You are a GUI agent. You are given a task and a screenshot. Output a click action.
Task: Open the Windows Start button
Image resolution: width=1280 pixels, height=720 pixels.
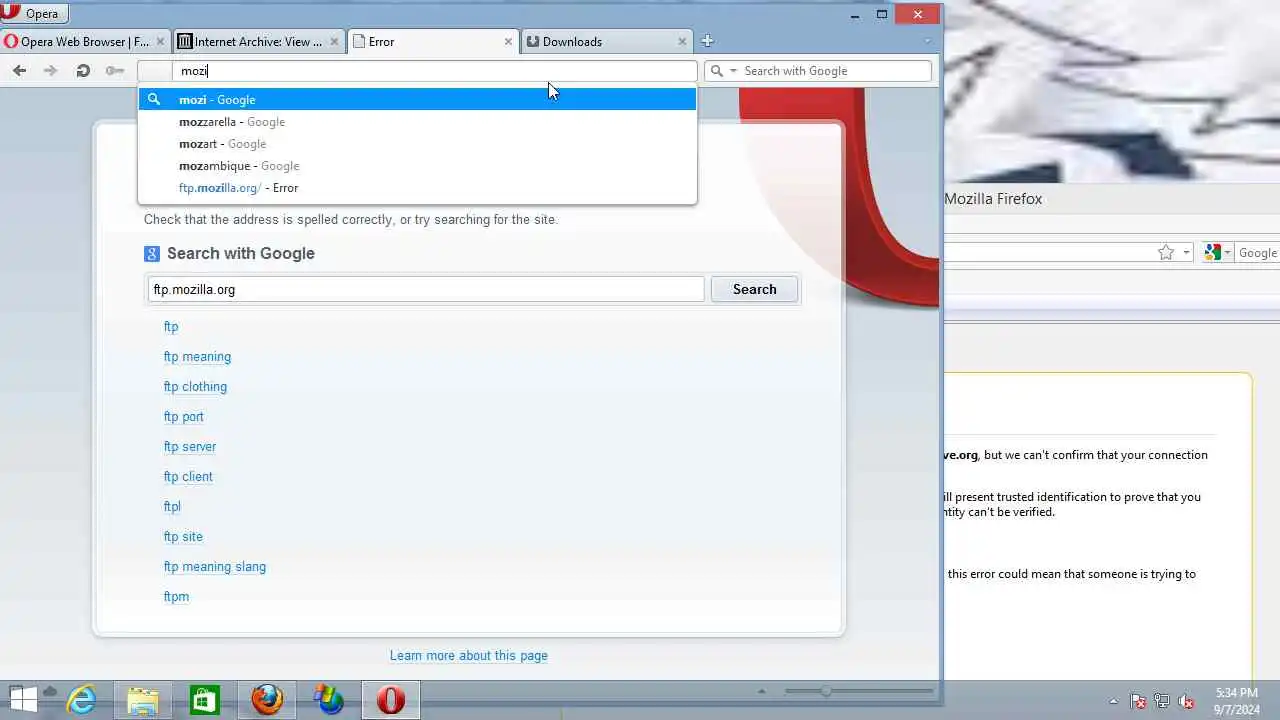[22, 700]
